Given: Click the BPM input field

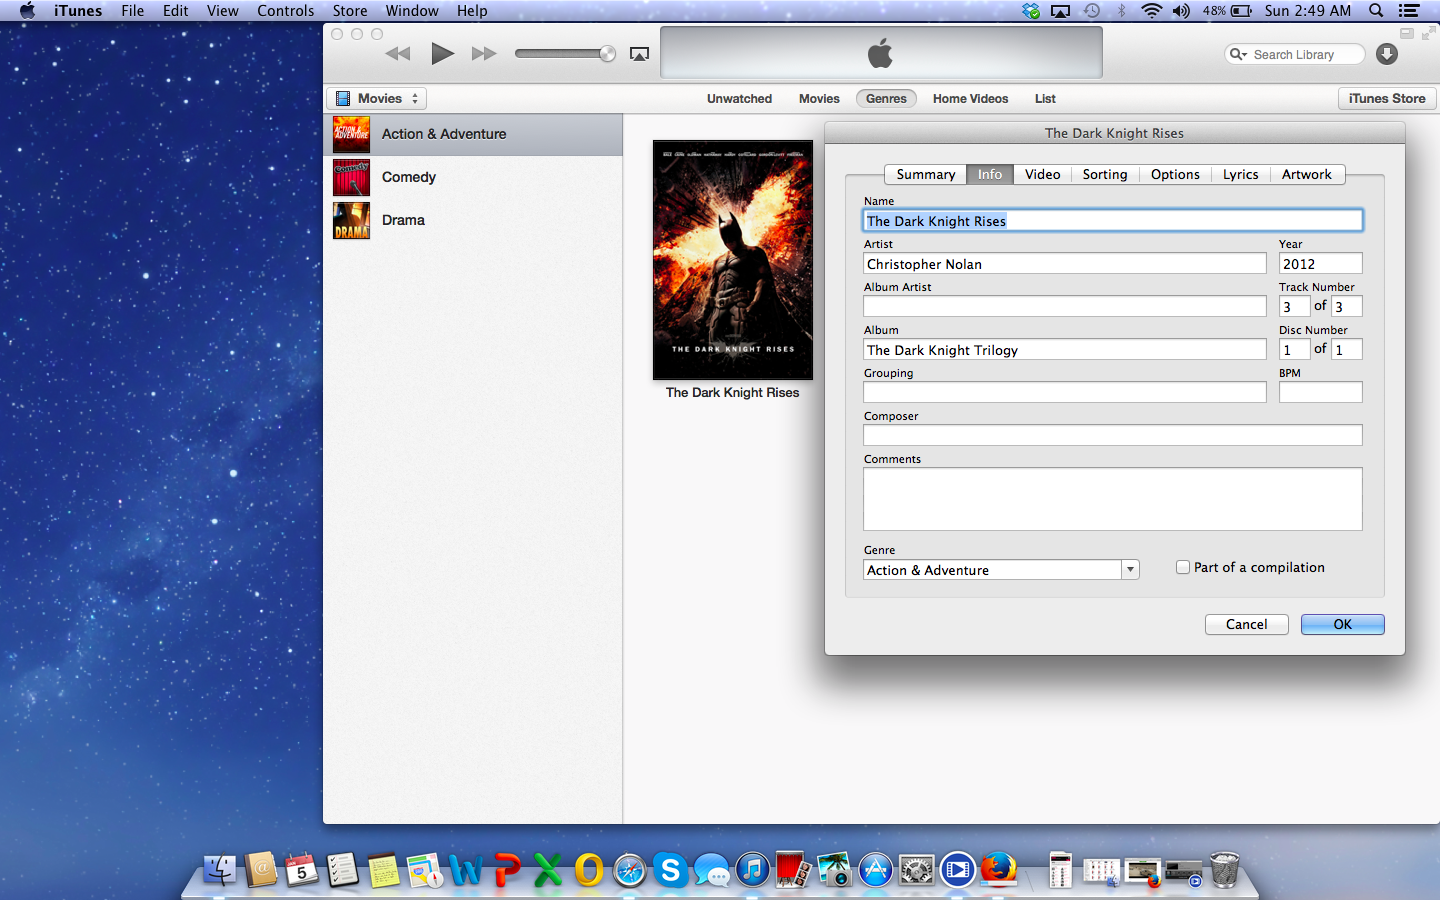Looking at the screenshot, I should click(1321, 392).
